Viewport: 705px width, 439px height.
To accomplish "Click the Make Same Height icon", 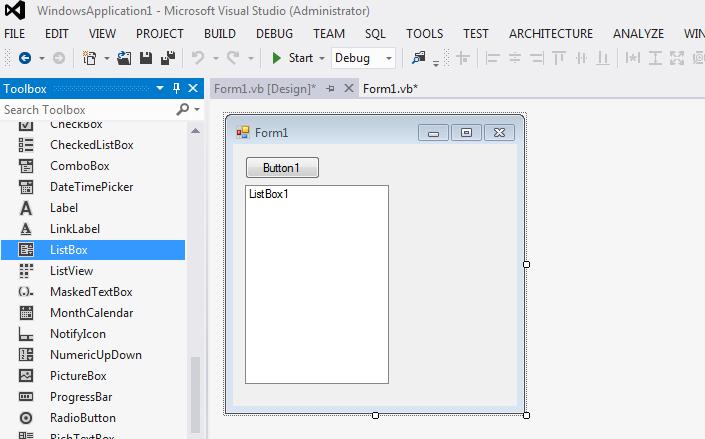I will coord(655,58).
